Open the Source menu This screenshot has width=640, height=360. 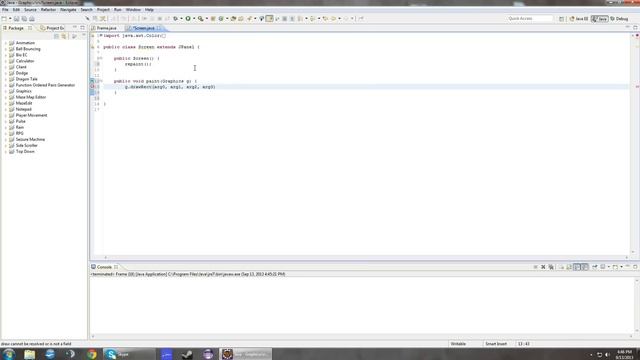30,9
